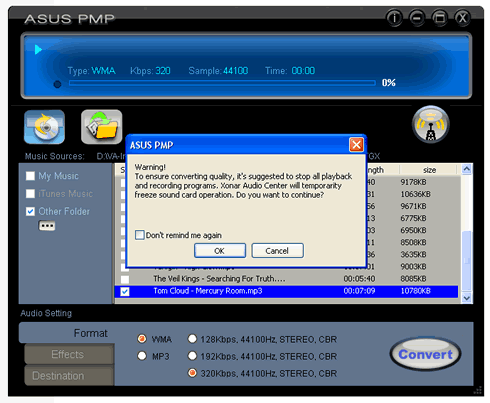Screen dimensions: 490x403
Task: Switch to the Effects tab
Action: coord(69,354)
